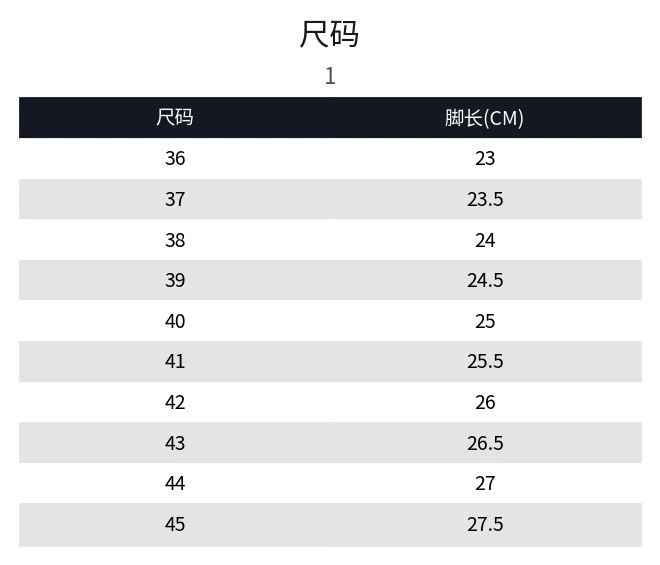Click the 尺码 column header
Viewport: 660px width, 565px height.
tap(175, 118)
